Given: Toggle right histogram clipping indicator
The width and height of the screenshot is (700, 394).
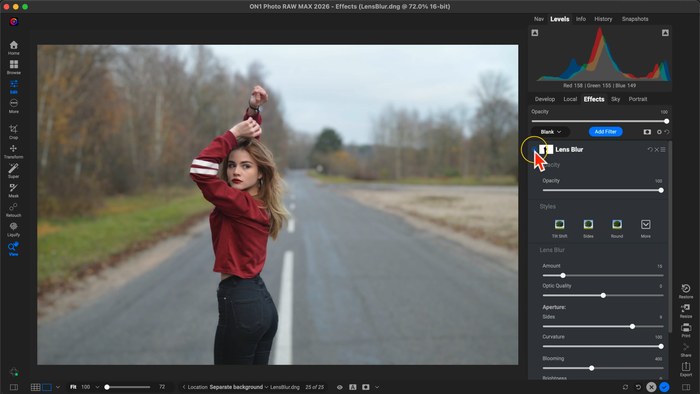Looking at the screenshot, I should [665, 33].
